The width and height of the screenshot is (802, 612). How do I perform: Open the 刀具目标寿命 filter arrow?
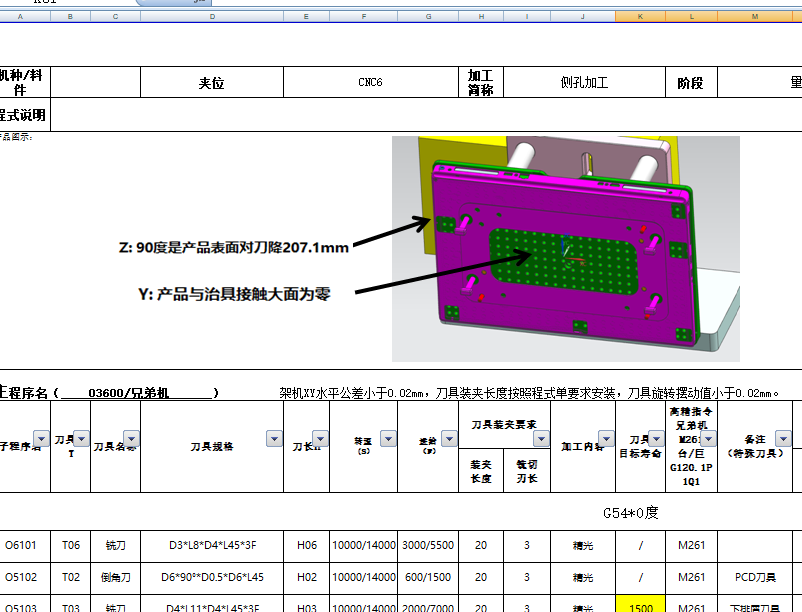point(657,437)
